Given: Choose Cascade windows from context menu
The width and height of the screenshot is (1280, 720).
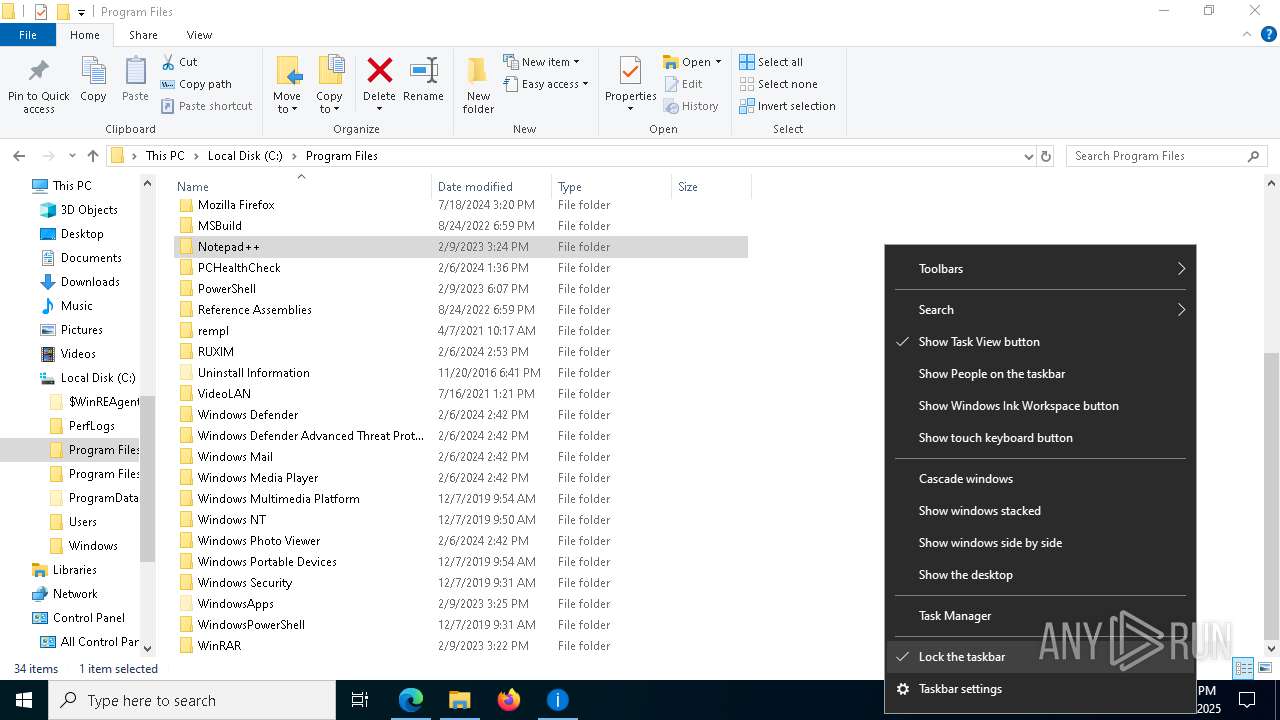Looking at the screenshot, I should 1040,479.
